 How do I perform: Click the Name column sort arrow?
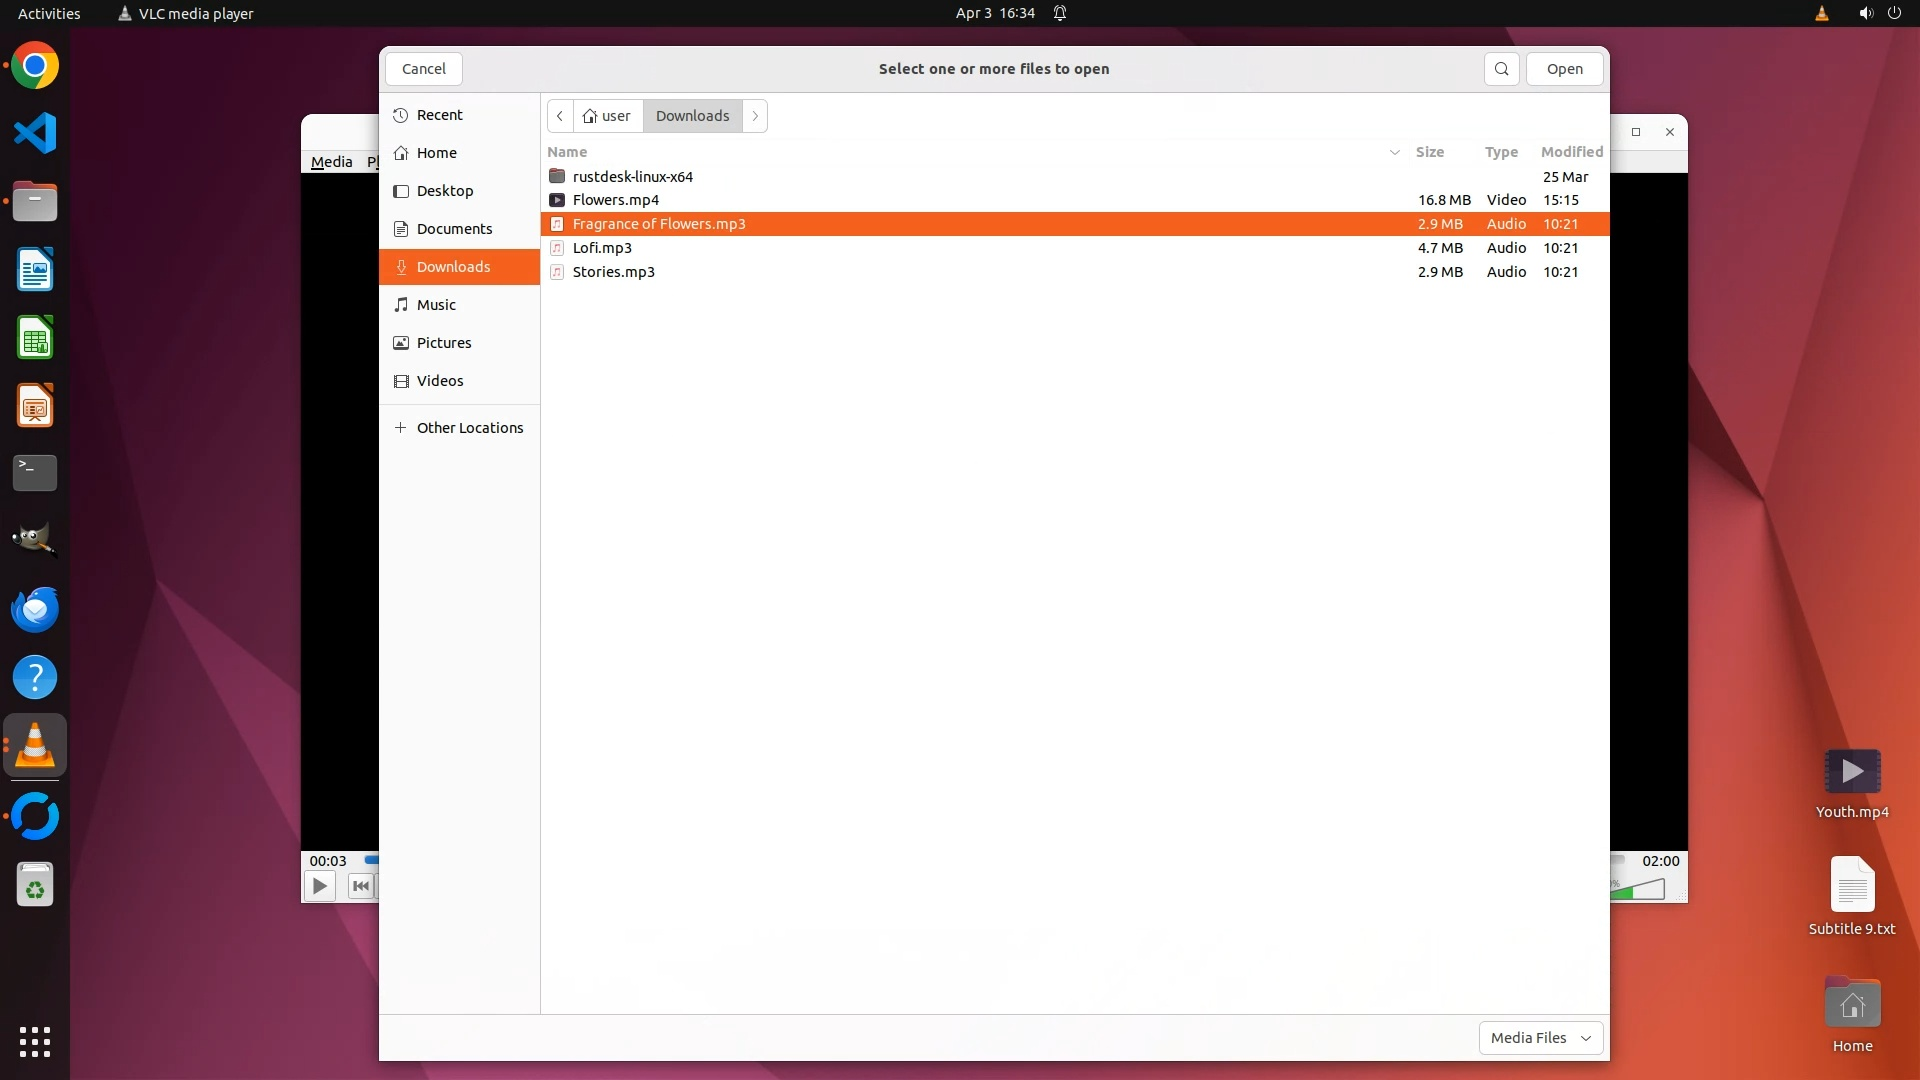pyautogui.click(x=1394, y=152)
